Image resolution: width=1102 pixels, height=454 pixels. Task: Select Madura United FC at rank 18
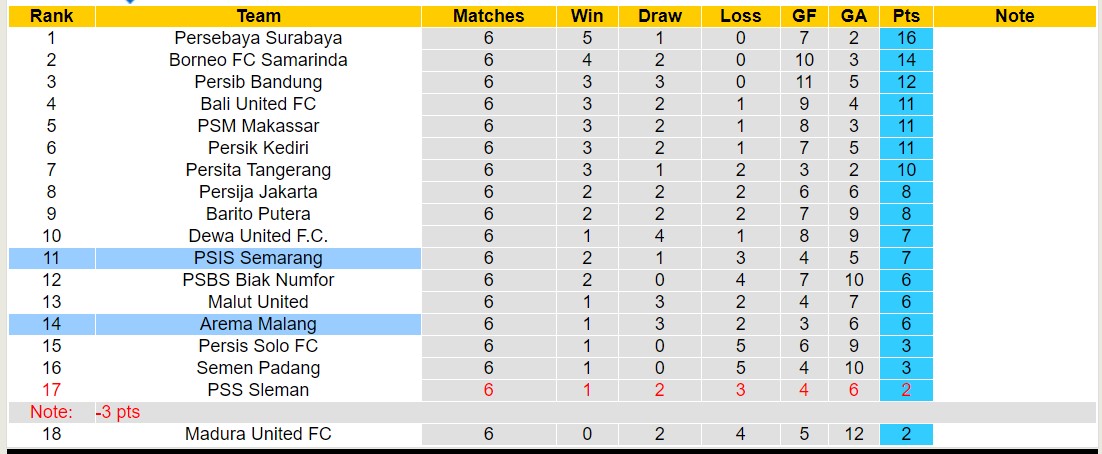[258, 434]
